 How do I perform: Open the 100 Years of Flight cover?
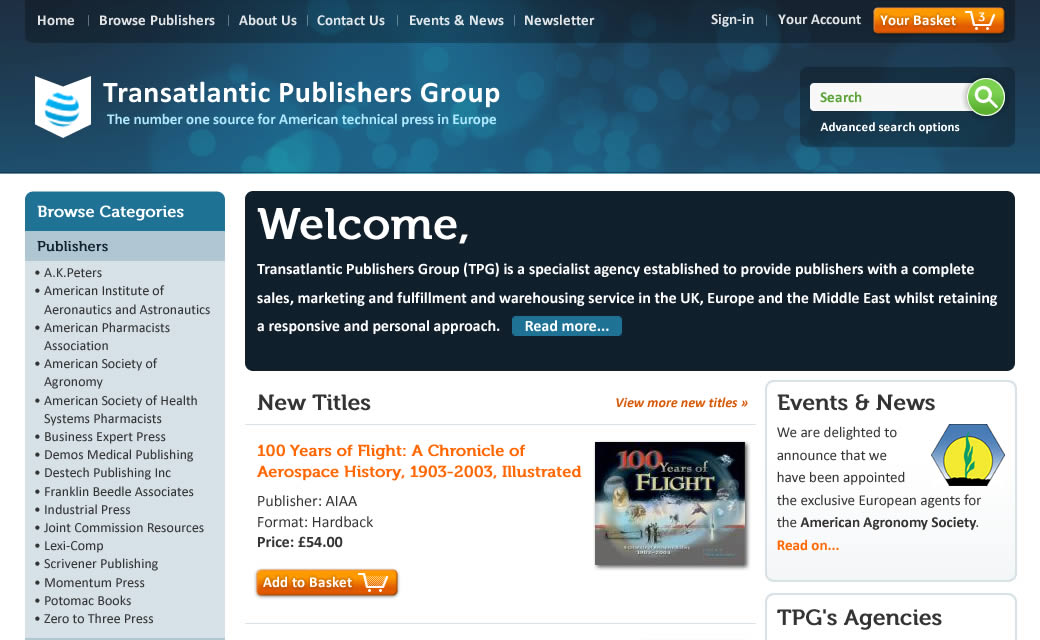(670, 503)
